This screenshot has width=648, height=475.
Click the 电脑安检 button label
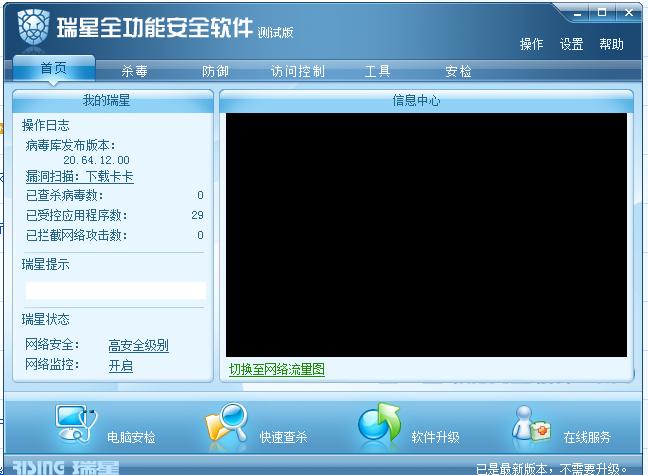(131, 437)
